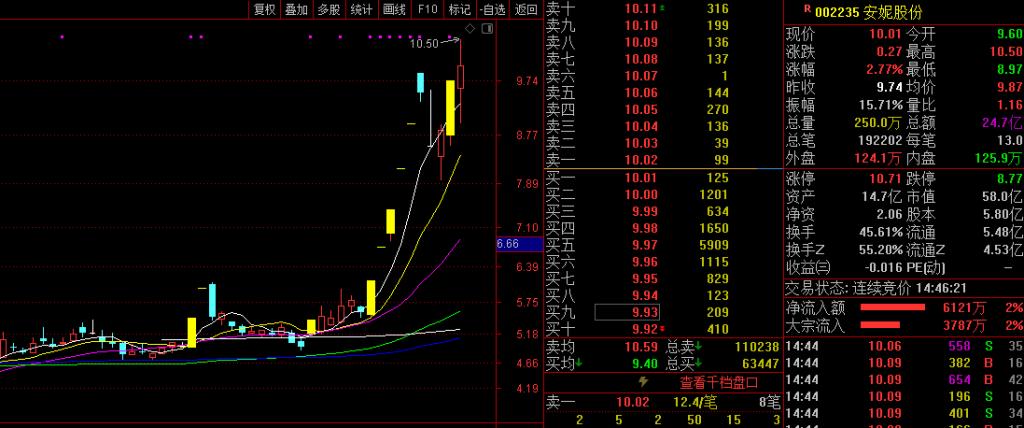
Task: Click the boxed 9.93 price in 买九 row
Action: point(627,312)
